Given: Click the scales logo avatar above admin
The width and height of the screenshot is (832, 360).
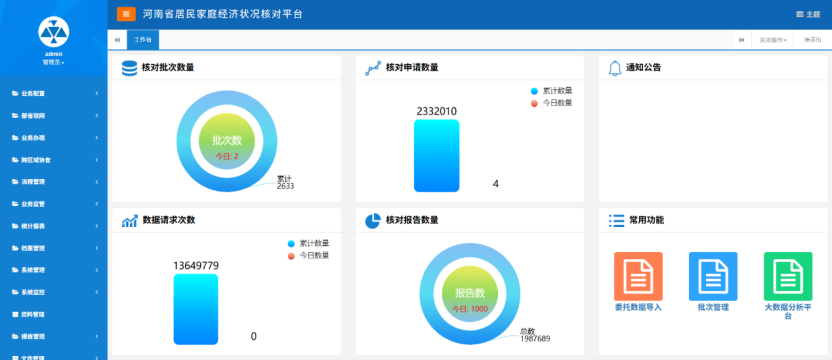Looking at the screenshot, I should coord(54,31).
